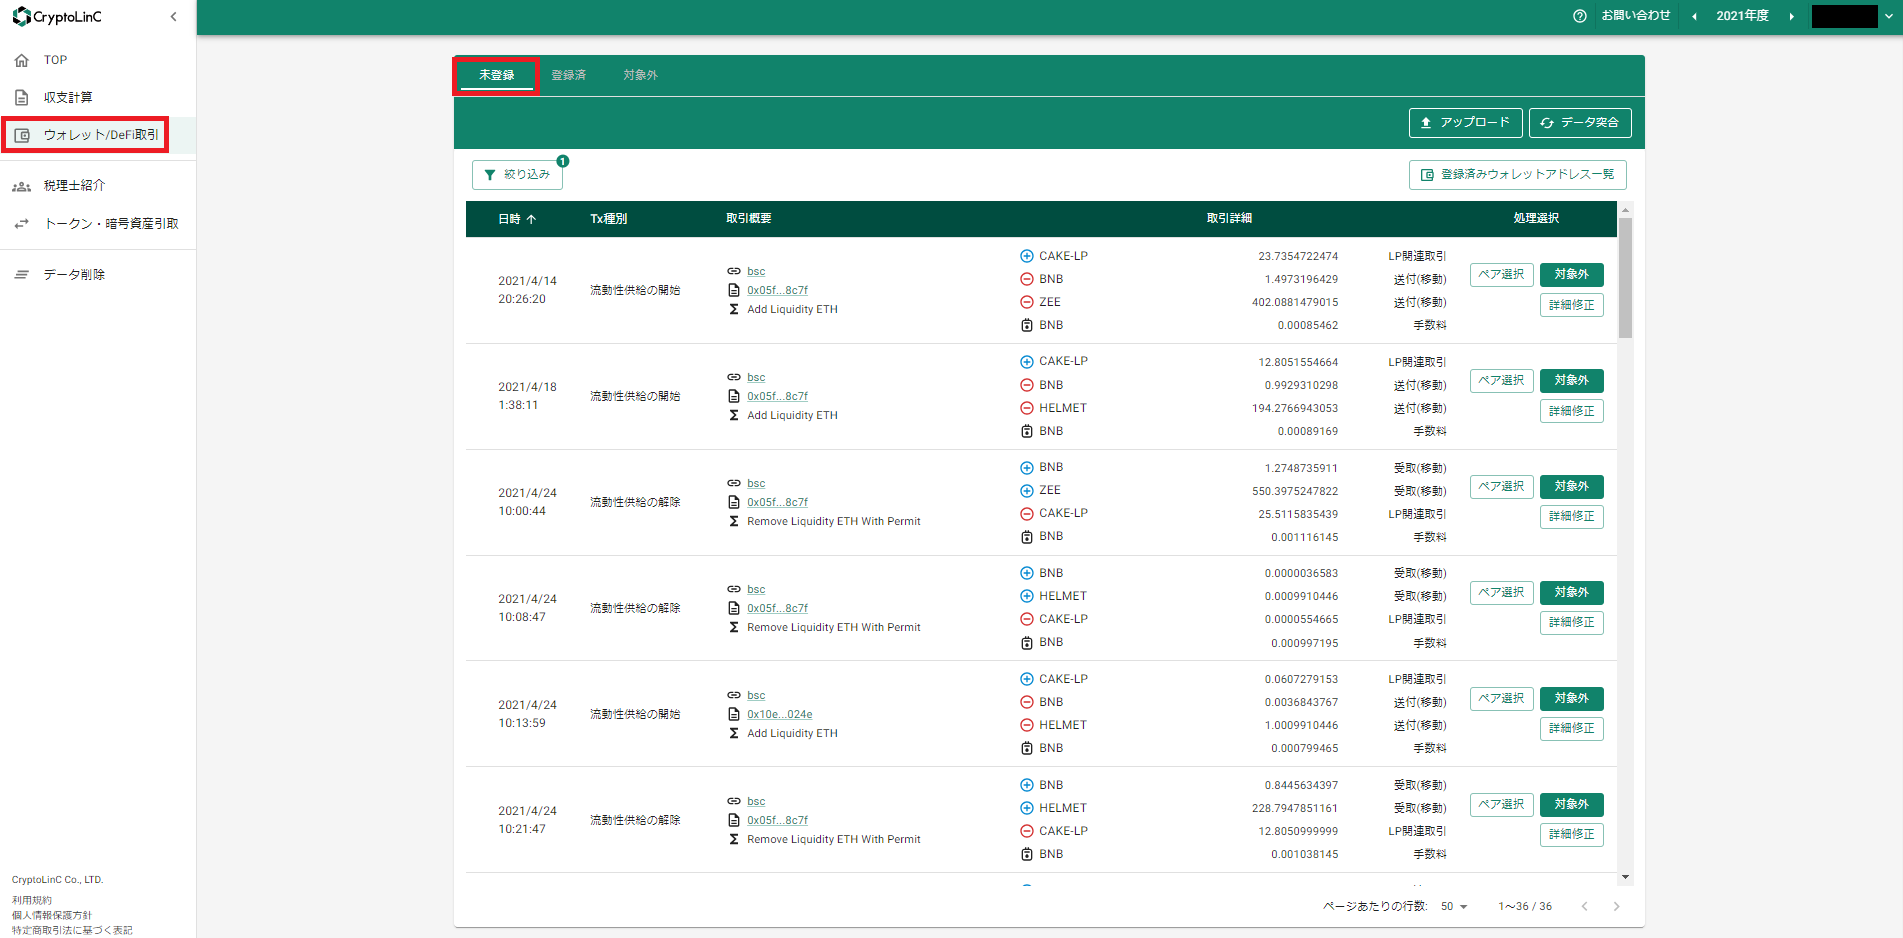Open データ削除 from the sidebar

click(74, 274)
